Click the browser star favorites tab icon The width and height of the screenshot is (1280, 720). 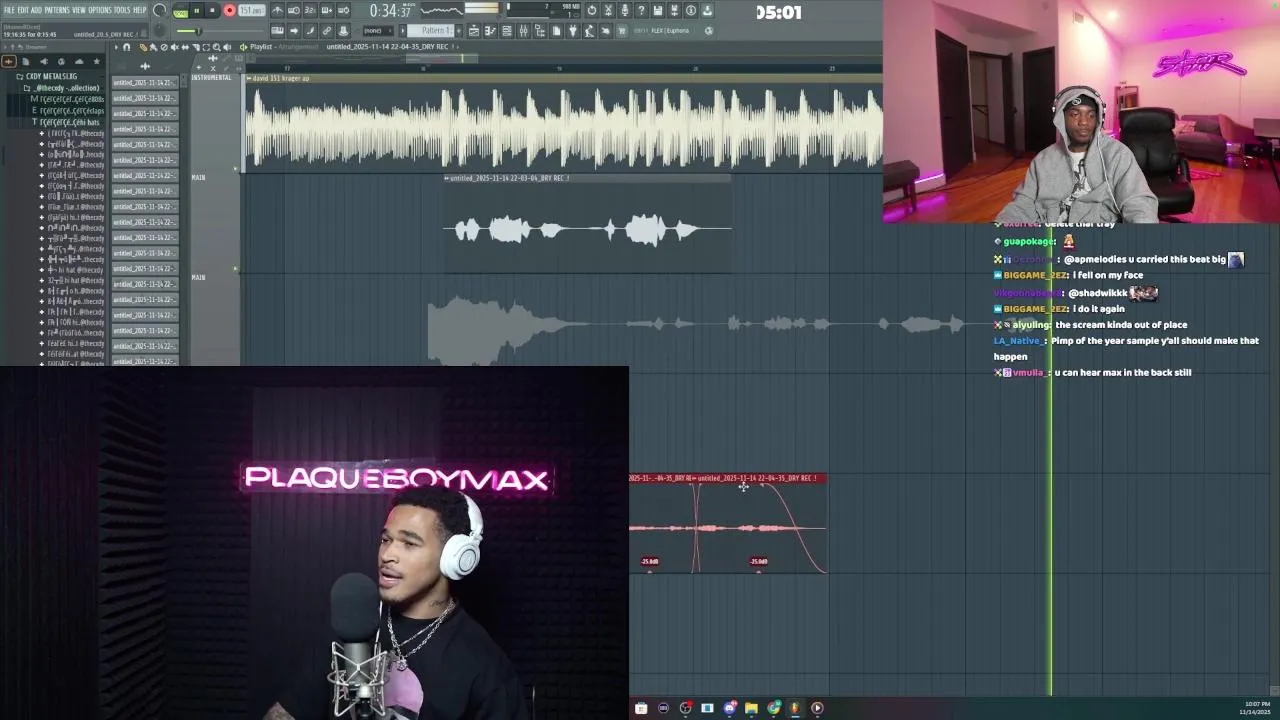tap(97, 62)
